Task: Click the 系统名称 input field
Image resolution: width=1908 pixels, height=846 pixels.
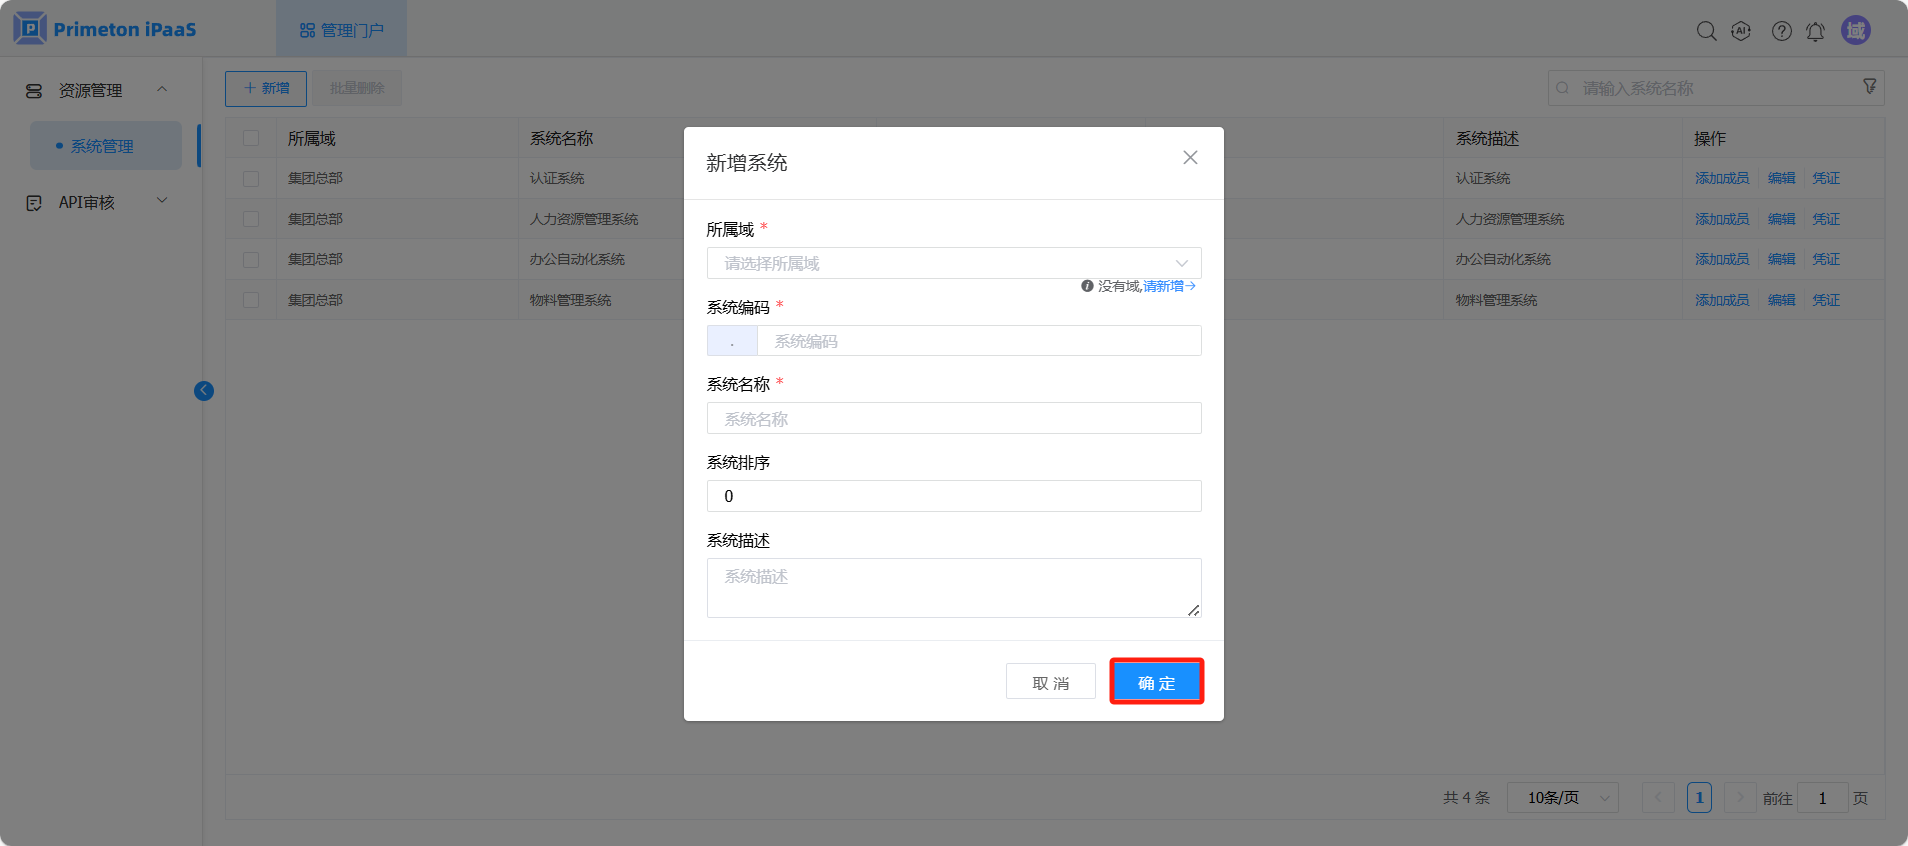Action: pos(953,419)
